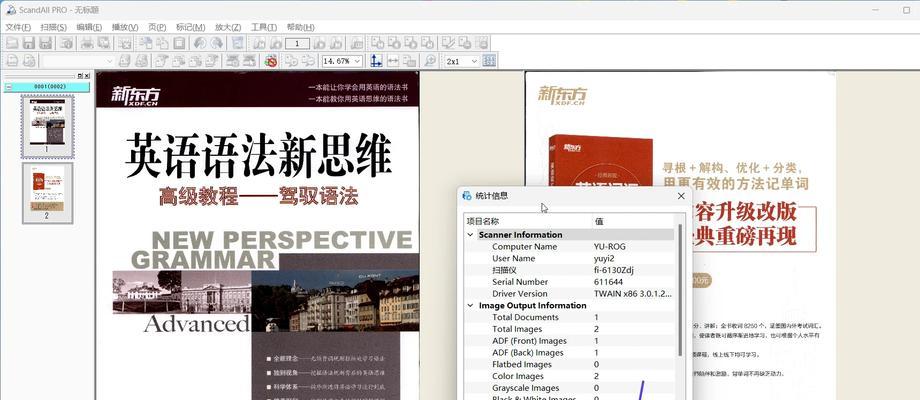Open the 工具(T) menu
The height and width of the screenshot is (400, 920).
point(264,27)
